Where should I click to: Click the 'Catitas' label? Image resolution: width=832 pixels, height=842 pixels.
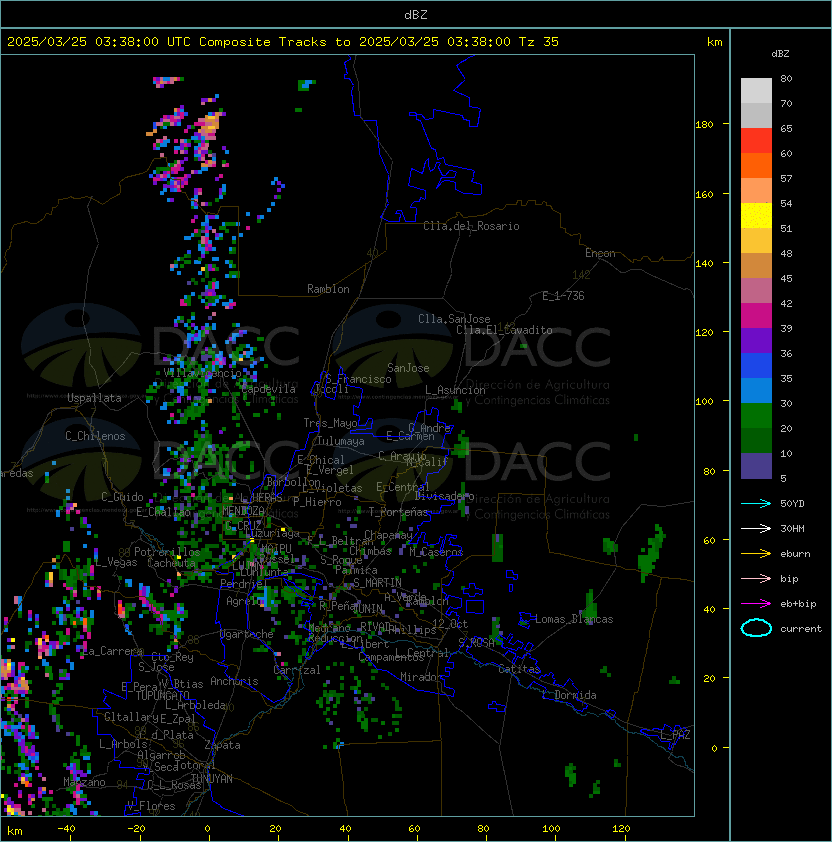tap(519, 669)
